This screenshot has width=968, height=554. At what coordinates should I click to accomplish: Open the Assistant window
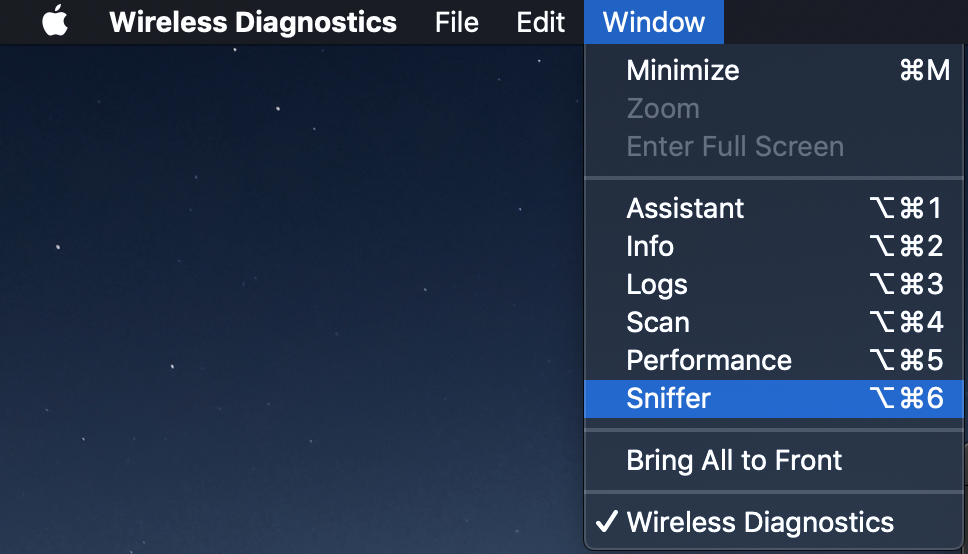(685, 209)
